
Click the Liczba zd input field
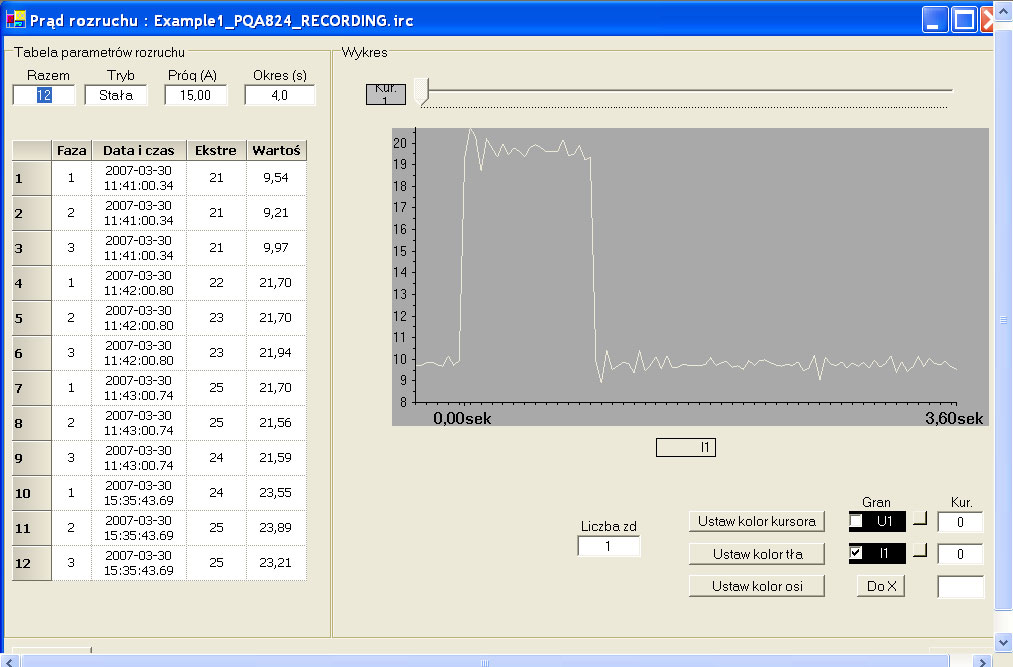pos(608,546)
